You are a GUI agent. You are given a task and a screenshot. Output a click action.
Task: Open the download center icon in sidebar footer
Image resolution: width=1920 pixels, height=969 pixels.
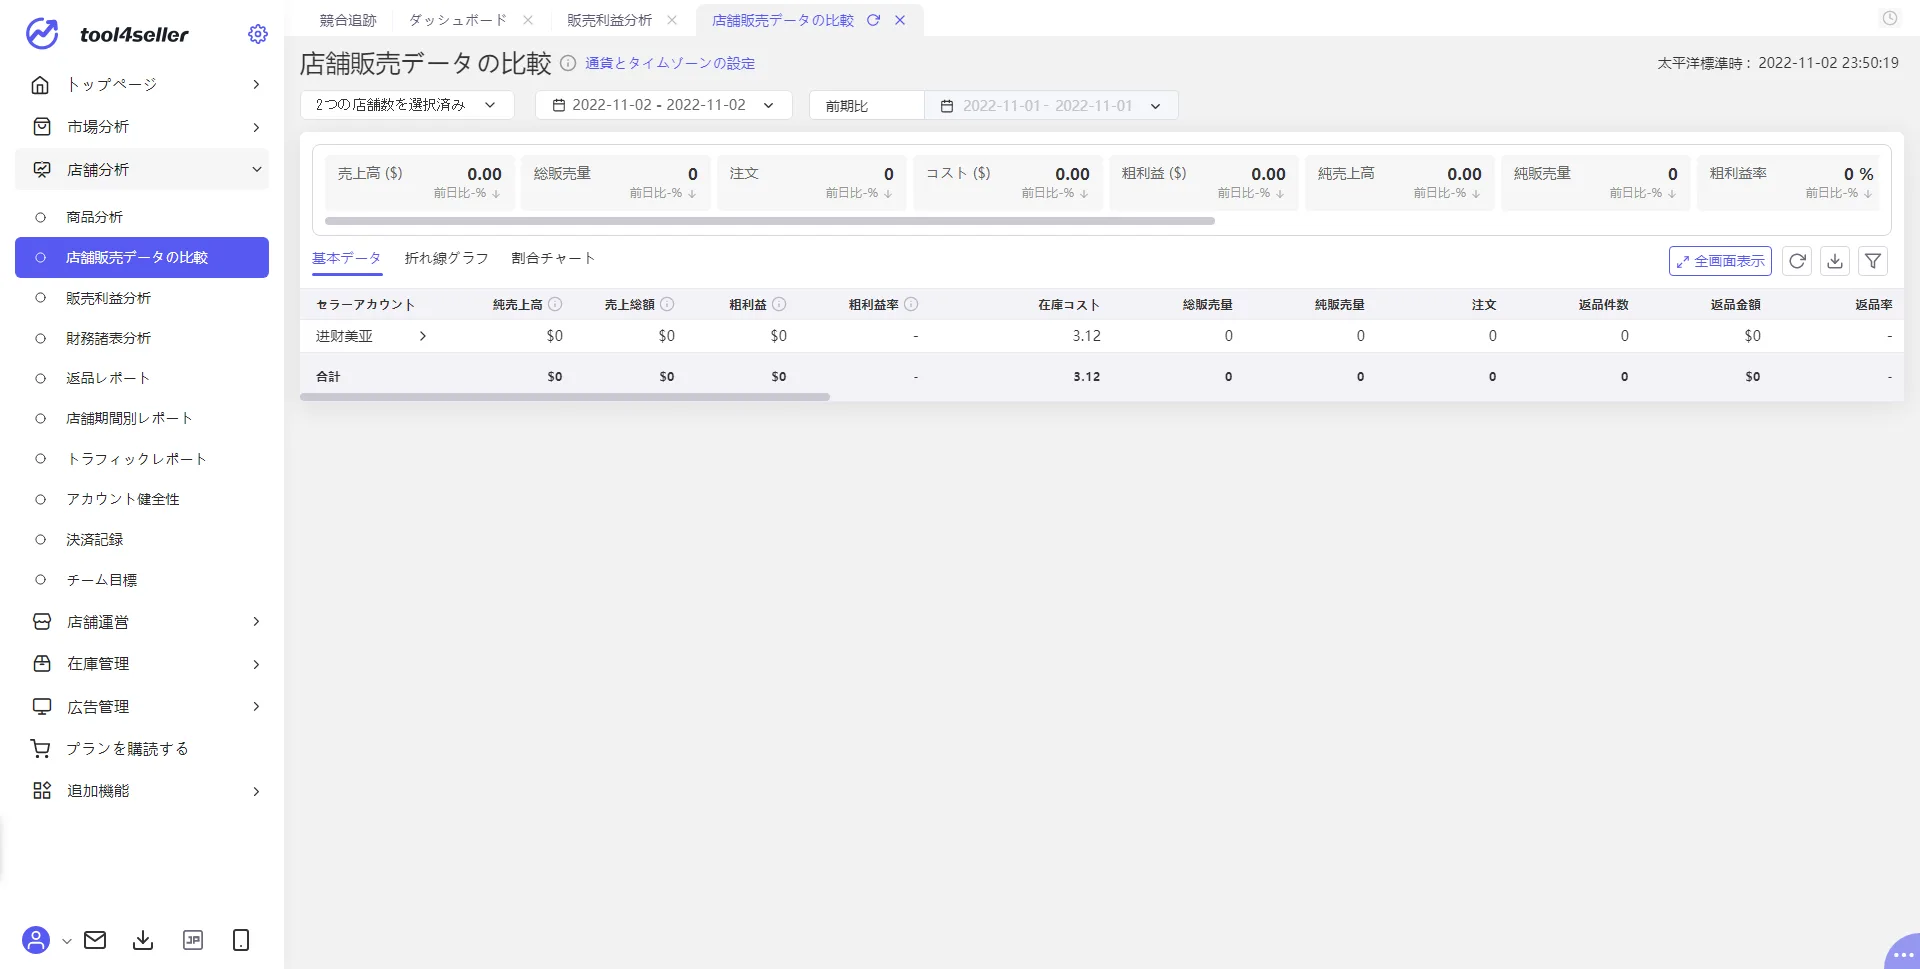[143, 940]
